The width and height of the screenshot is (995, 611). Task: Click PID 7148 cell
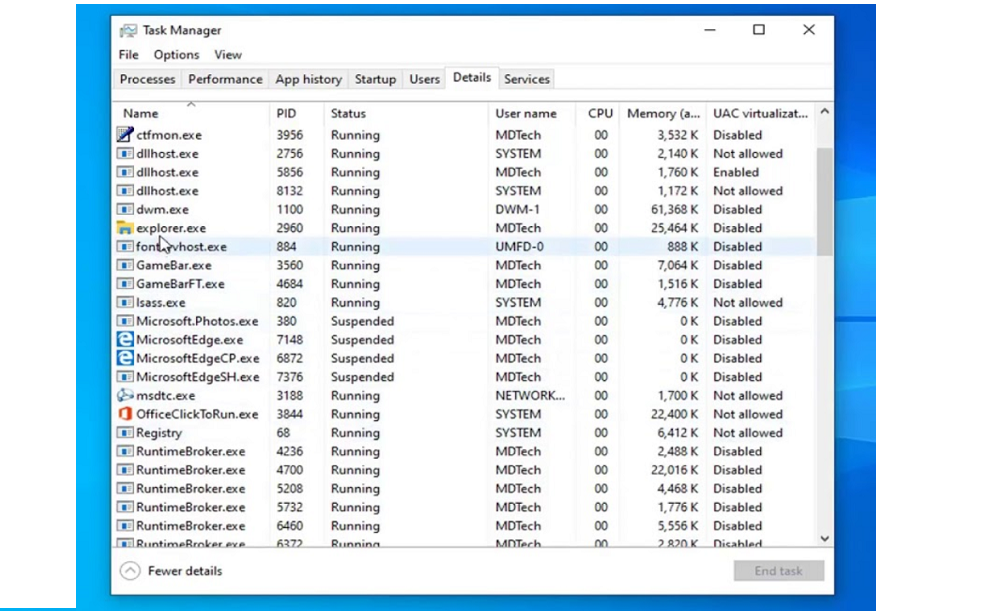pyautogui.click(x=289, y=339)
